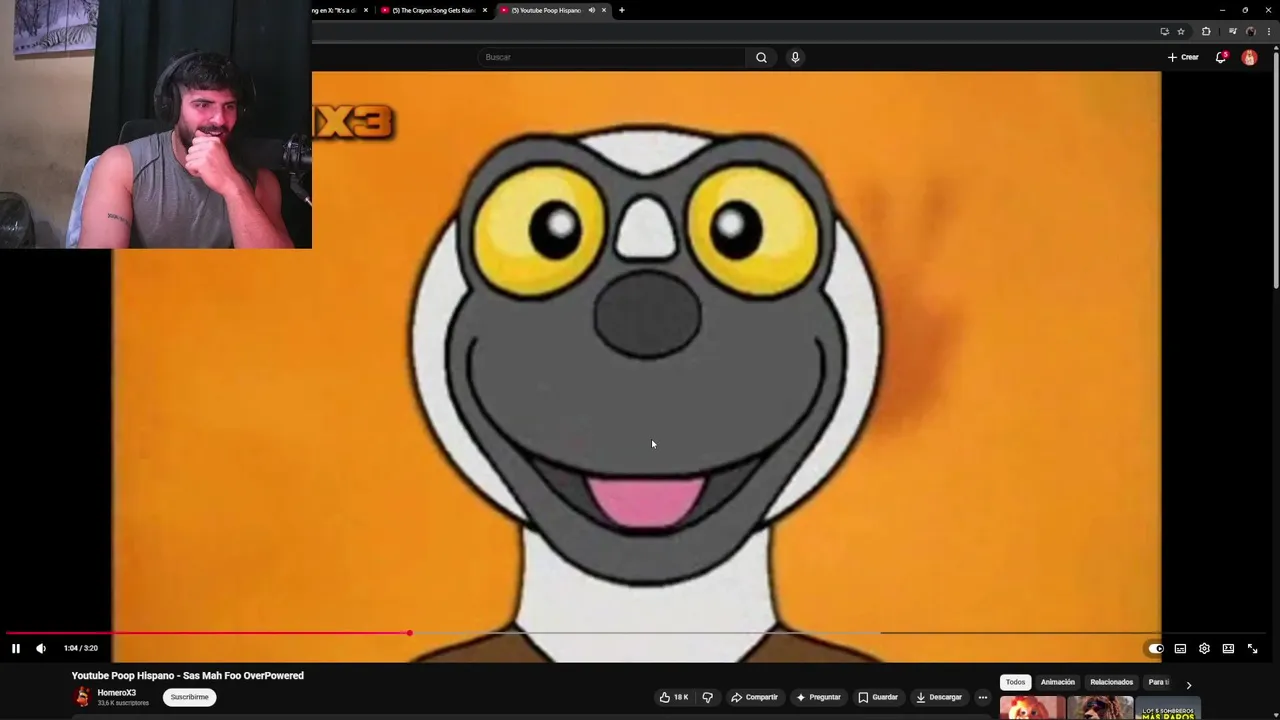Close The Crayon Song browser tab
Viewport: 1280px width, 720px height.
485,10
